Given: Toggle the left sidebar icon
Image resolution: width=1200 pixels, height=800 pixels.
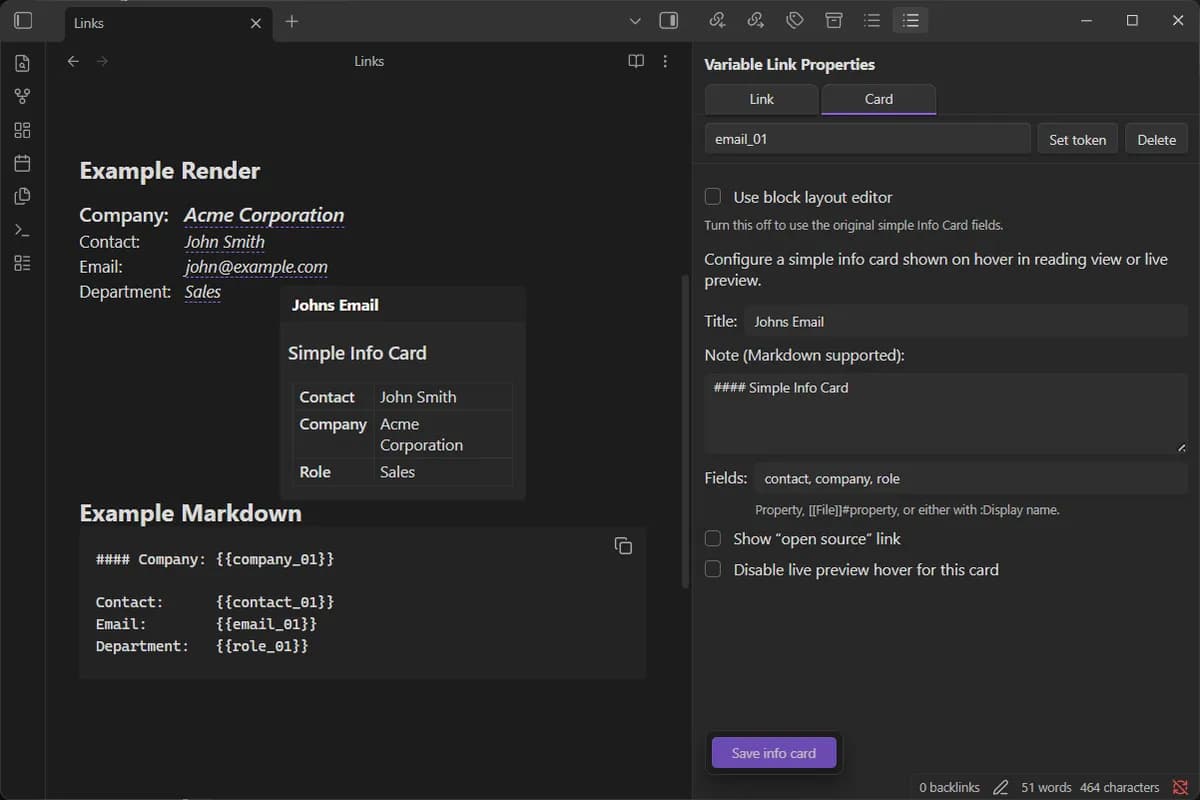Looking at the screenshot, I should 22,20.
